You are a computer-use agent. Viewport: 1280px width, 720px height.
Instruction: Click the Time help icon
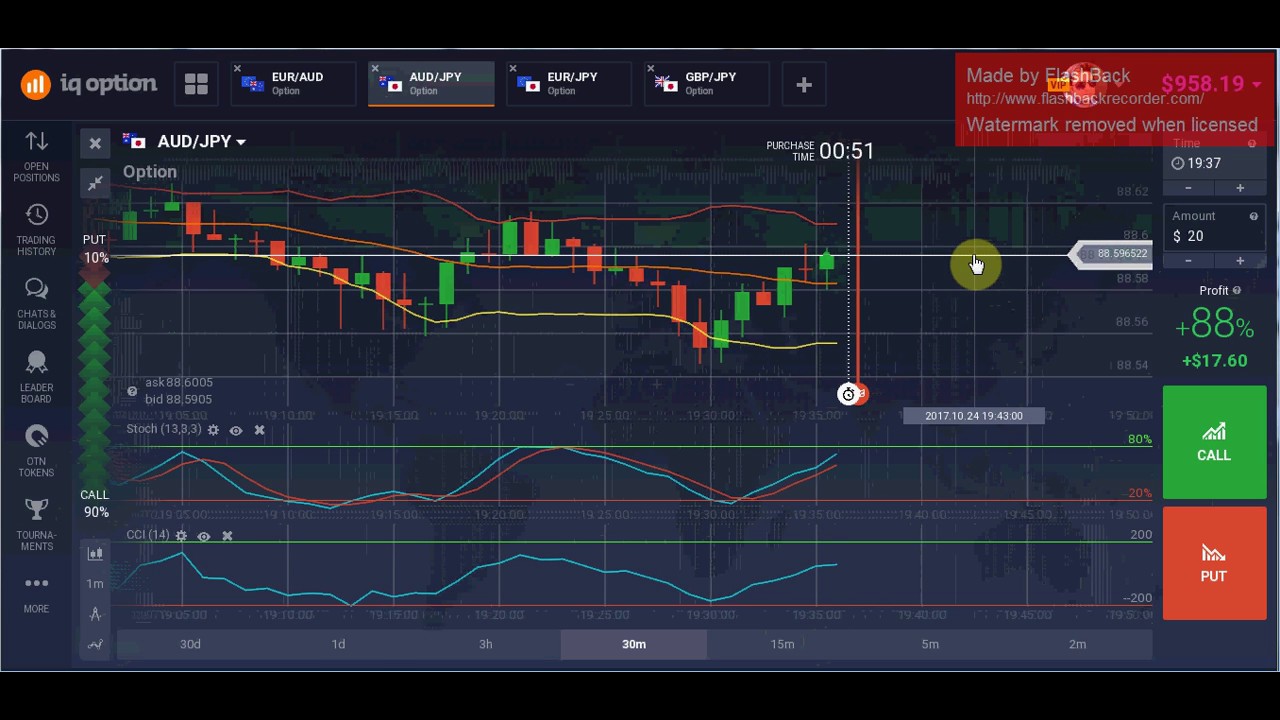[1251, 144]
